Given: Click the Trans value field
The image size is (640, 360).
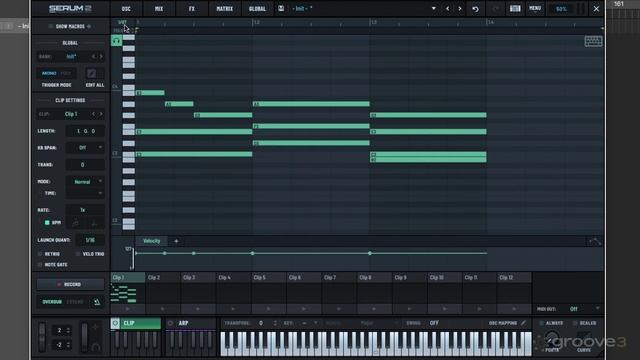Looking at the screenshot, I should tap(85, 165).
